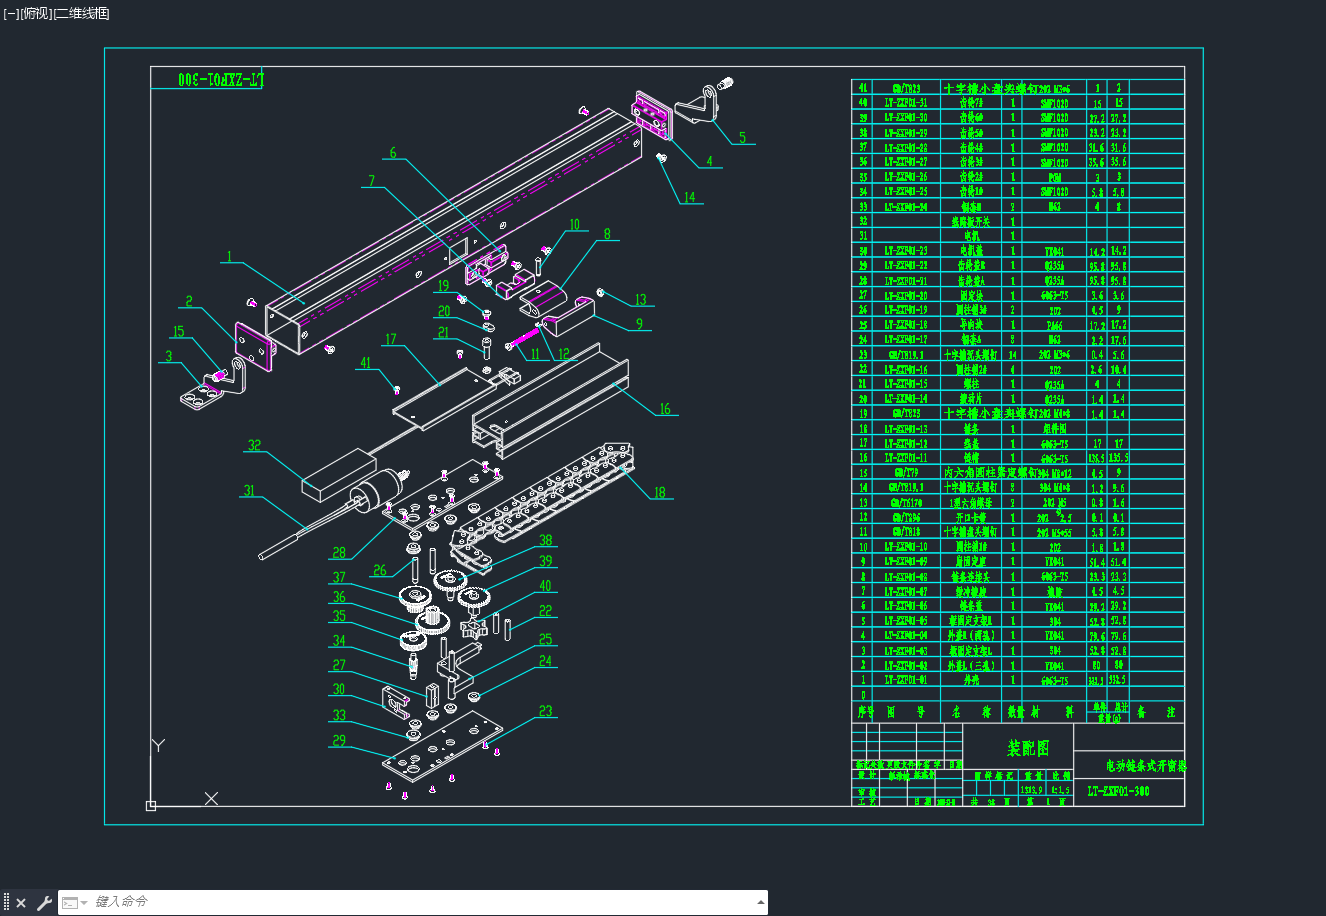Select callout number 4 in the exploded view
Image resolution: width=1326 pixels, height=916 pixels.
click(x=709, y=160)
